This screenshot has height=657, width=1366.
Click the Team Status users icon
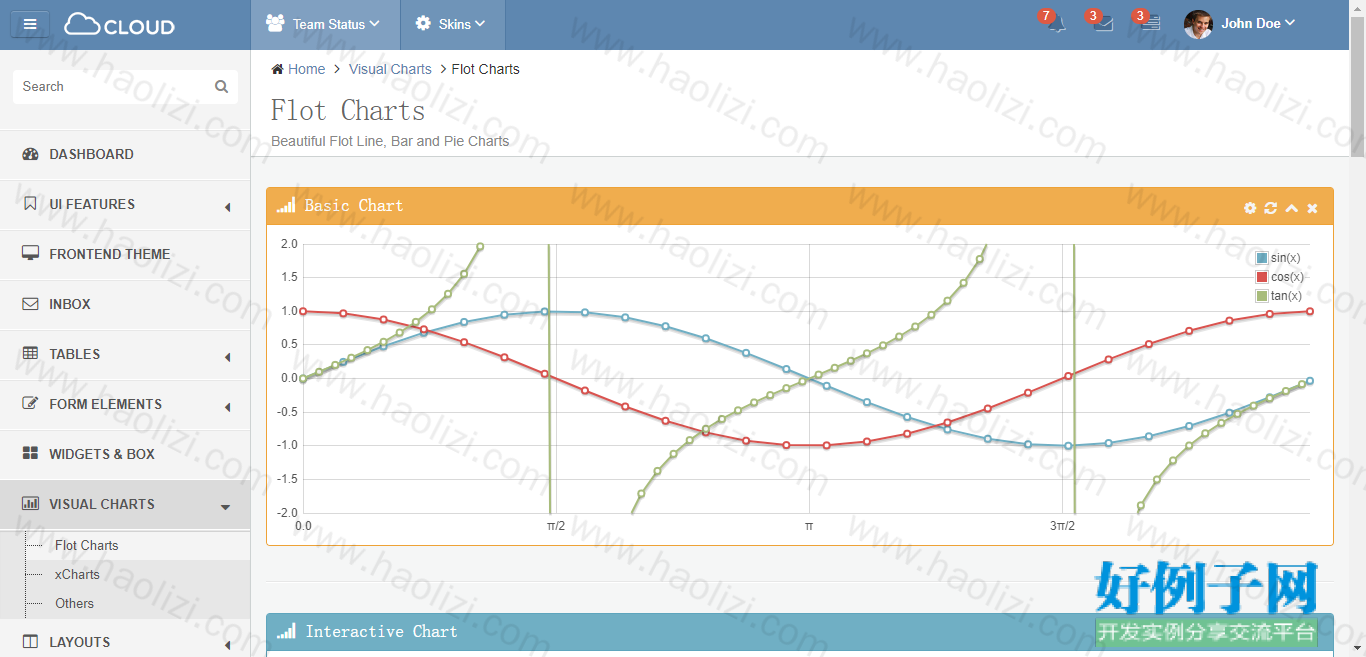(275, 24)
